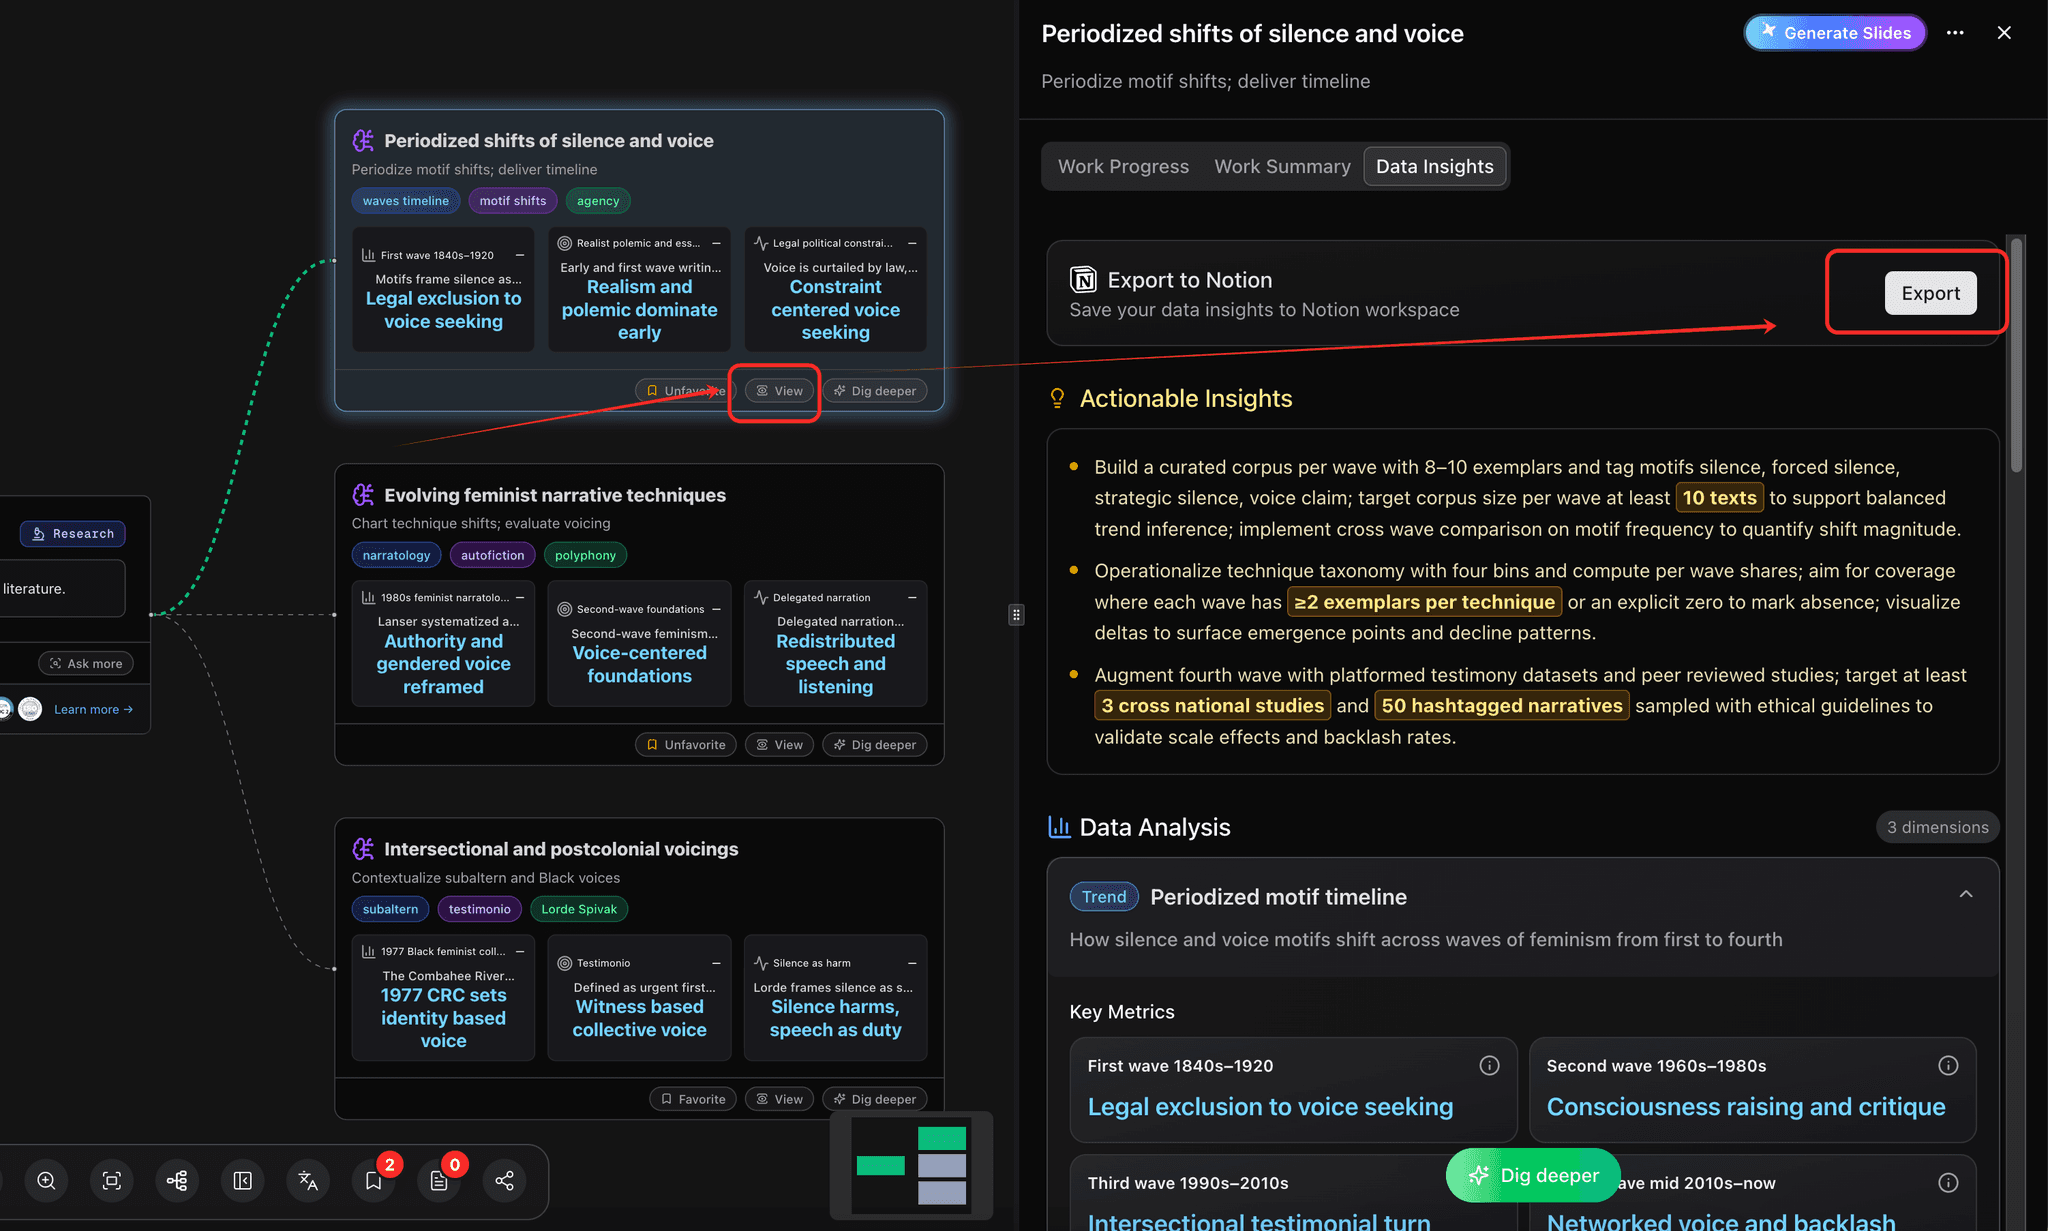Click the Export to Notion button
The width and height of the screenshot is (2048, 1231).
click(x=1930, y=293)
